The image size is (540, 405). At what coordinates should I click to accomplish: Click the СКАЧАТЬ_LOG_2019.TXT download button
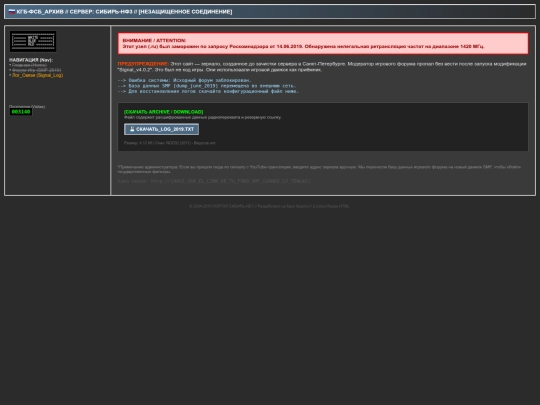(x=161, y=129)
